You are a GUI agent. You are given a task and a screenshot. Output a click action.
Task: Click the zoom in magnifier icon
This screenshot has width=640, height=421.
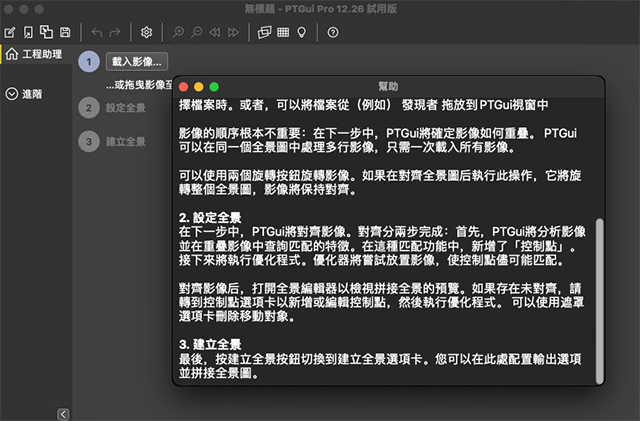[178, 32]
